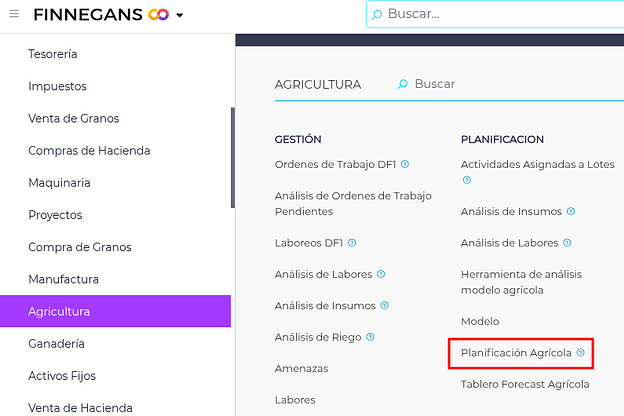Click the help icon next to Planificación Agrícola
The height and width of the screenshot is (416, 624).
(x=581, y=352)
